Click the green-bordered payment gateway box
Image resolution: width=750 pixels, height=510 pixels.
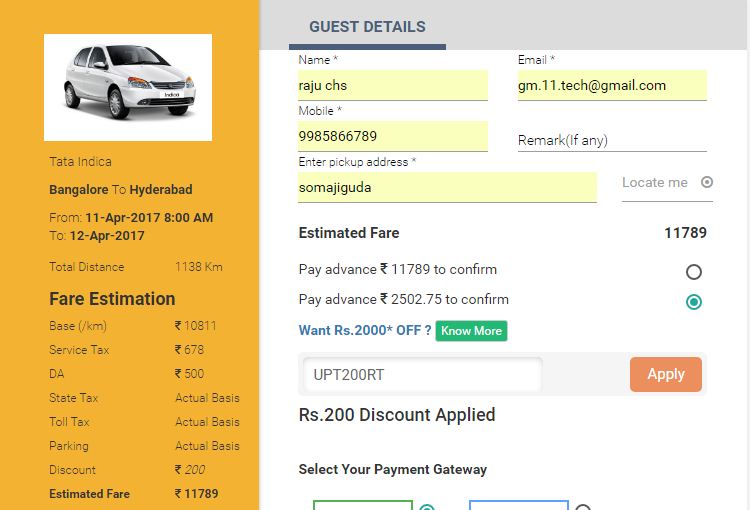coord(362,504)
